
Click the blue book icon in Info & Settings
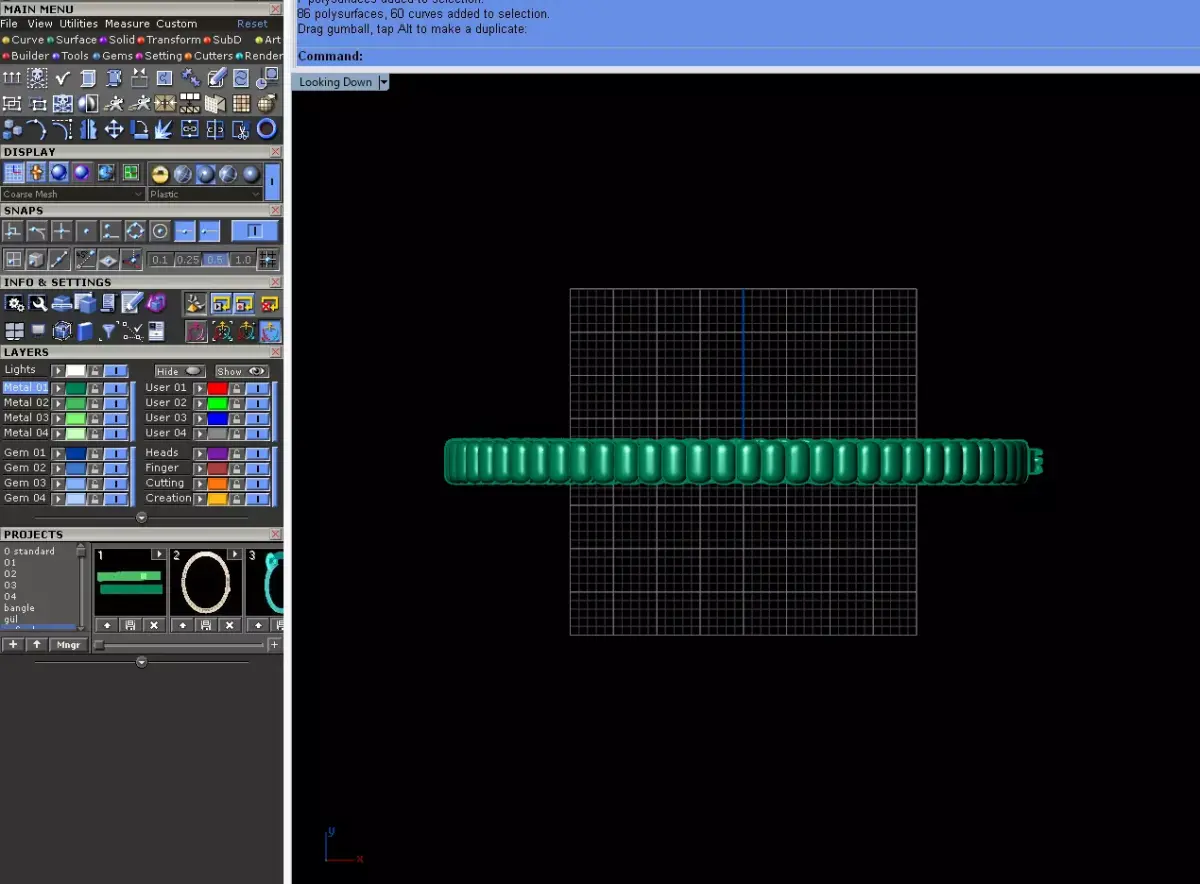85,331
